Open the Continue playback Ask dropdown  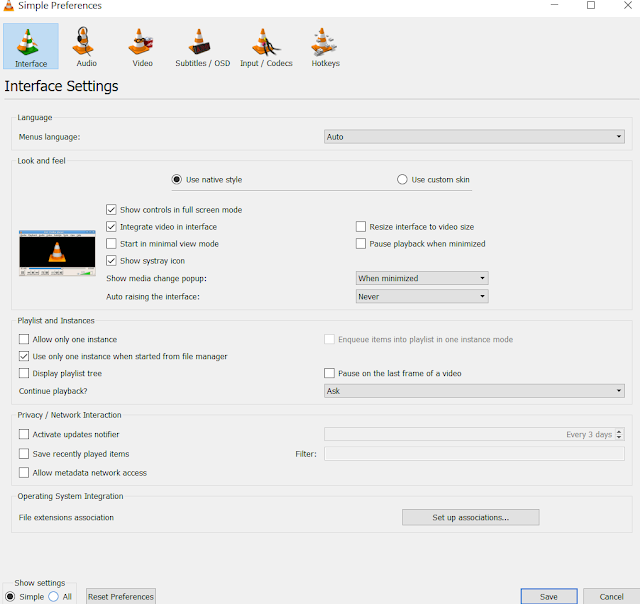coord(474,391)
